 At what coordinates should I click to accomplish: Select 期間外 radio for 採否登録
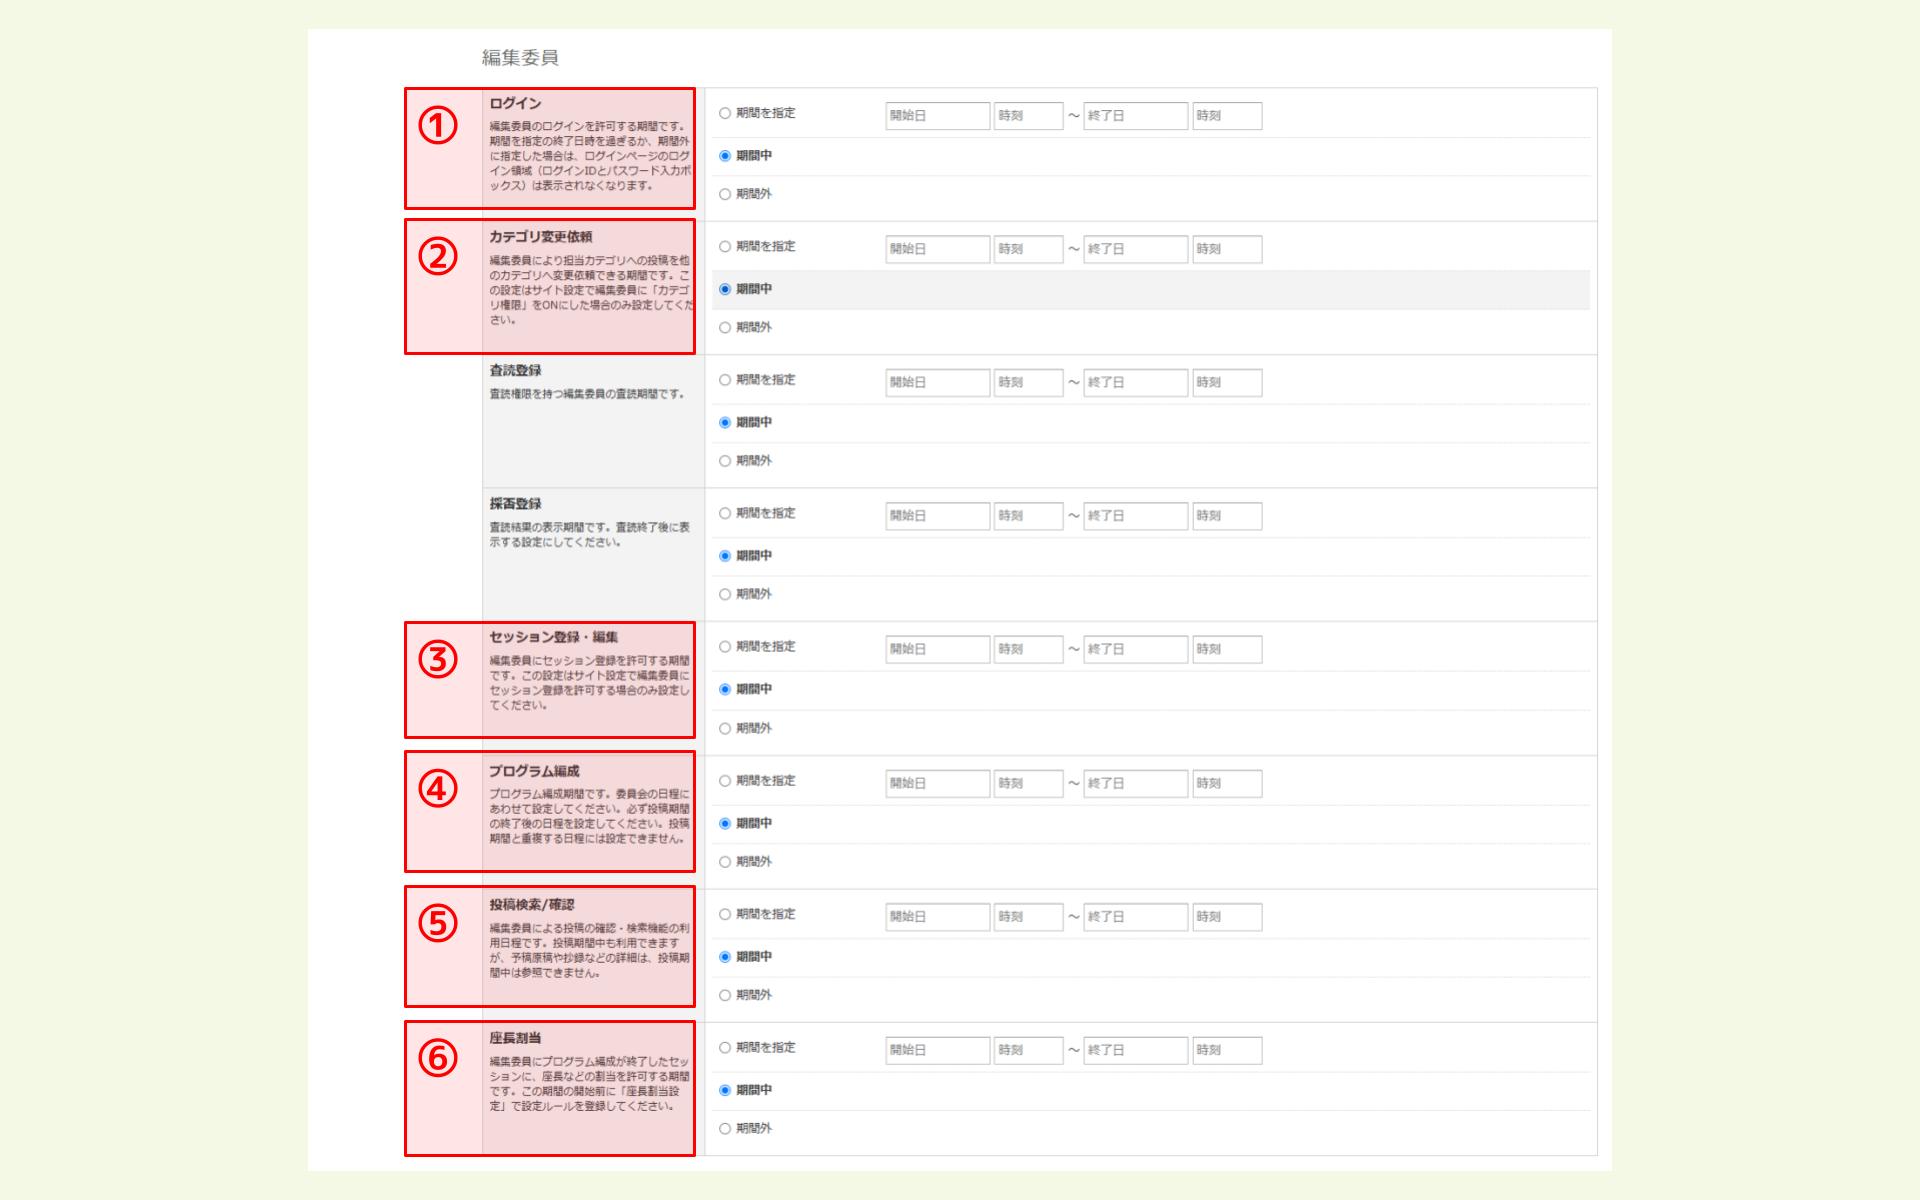coord(725,595)
